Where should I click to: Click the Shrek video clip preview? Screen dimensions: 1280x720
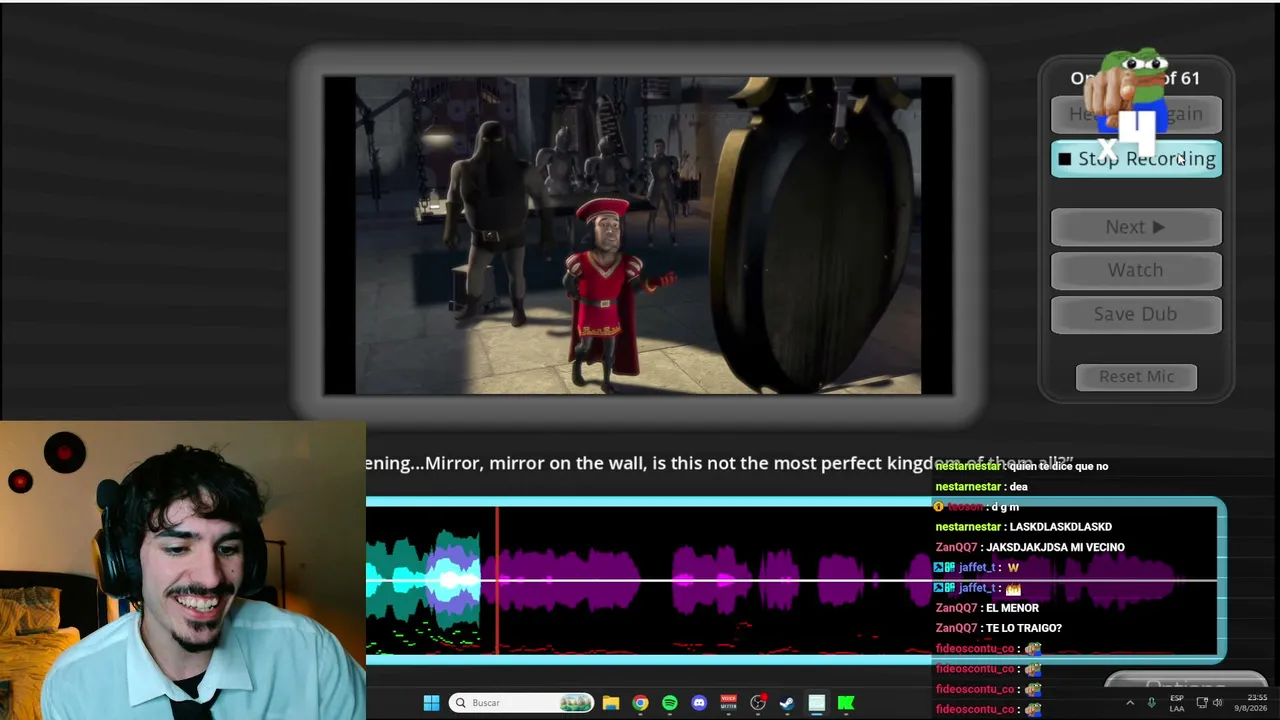[638, 235]
